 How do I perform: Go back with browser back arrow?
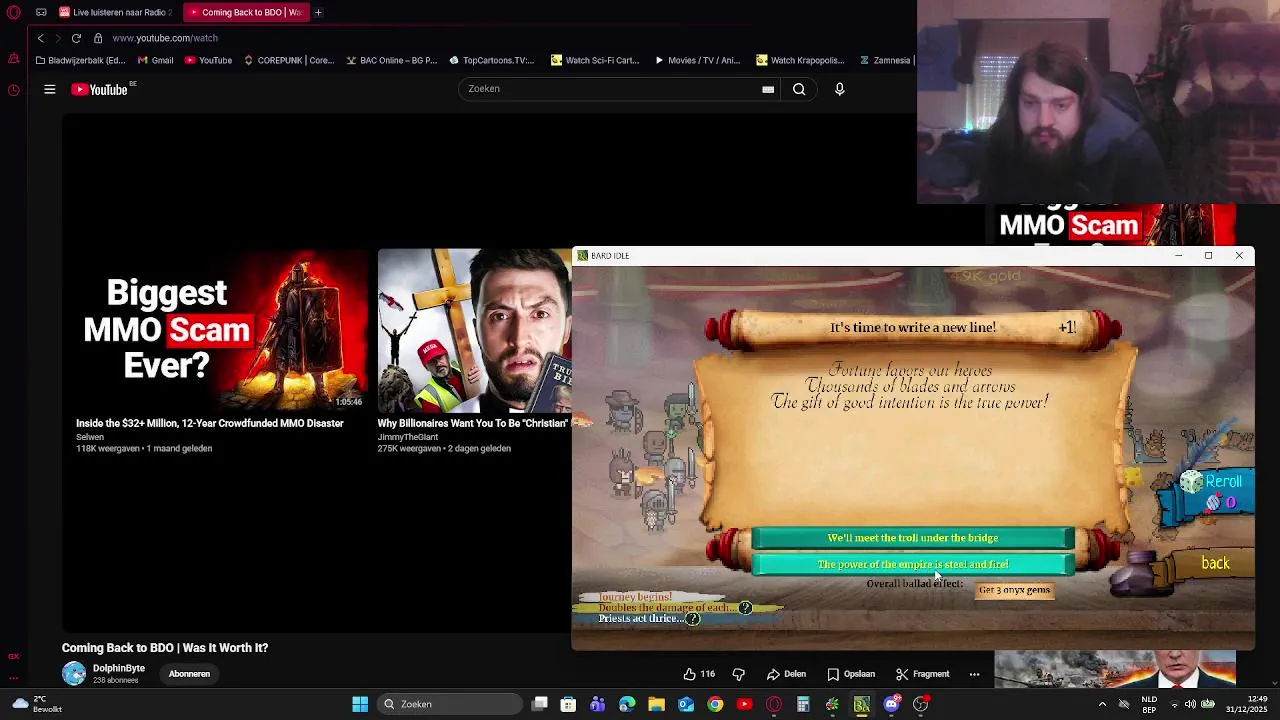tap(40, 38)
